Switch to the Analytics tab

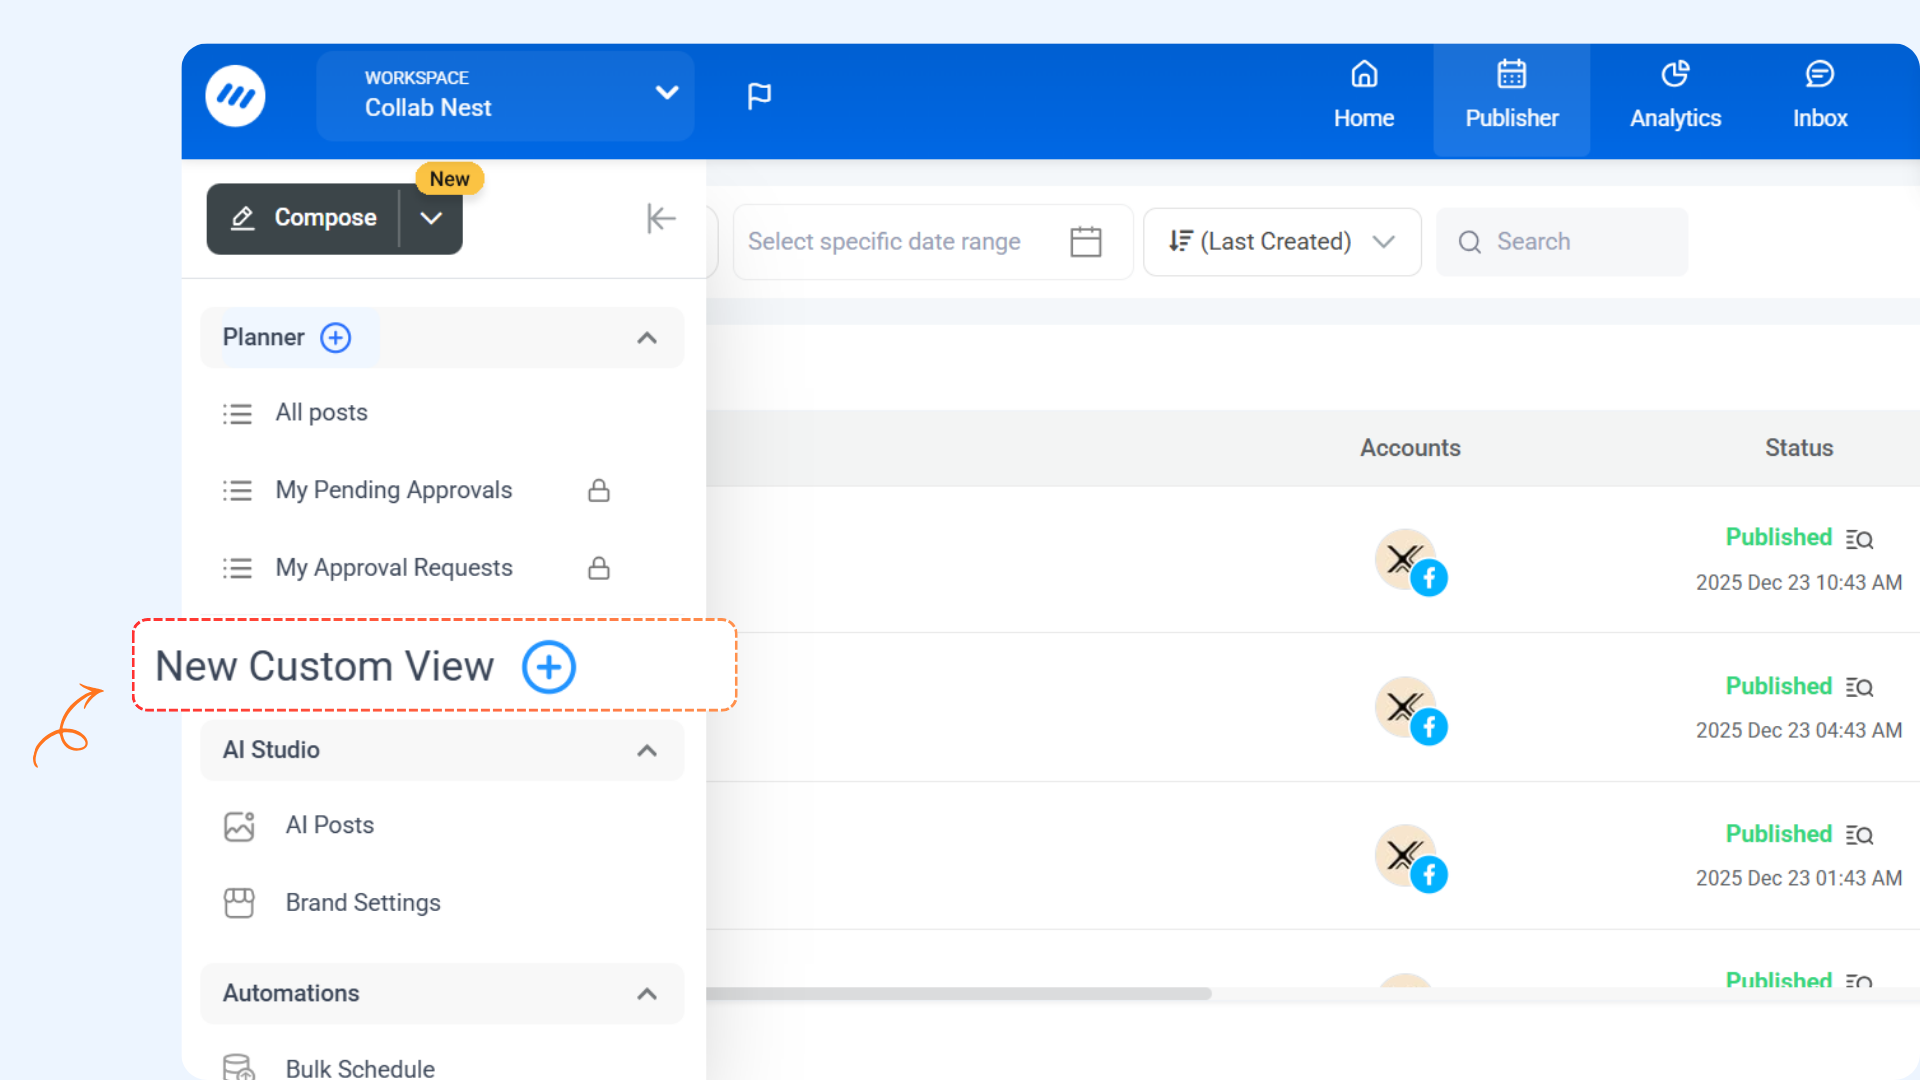click(x=1675, y=98)
